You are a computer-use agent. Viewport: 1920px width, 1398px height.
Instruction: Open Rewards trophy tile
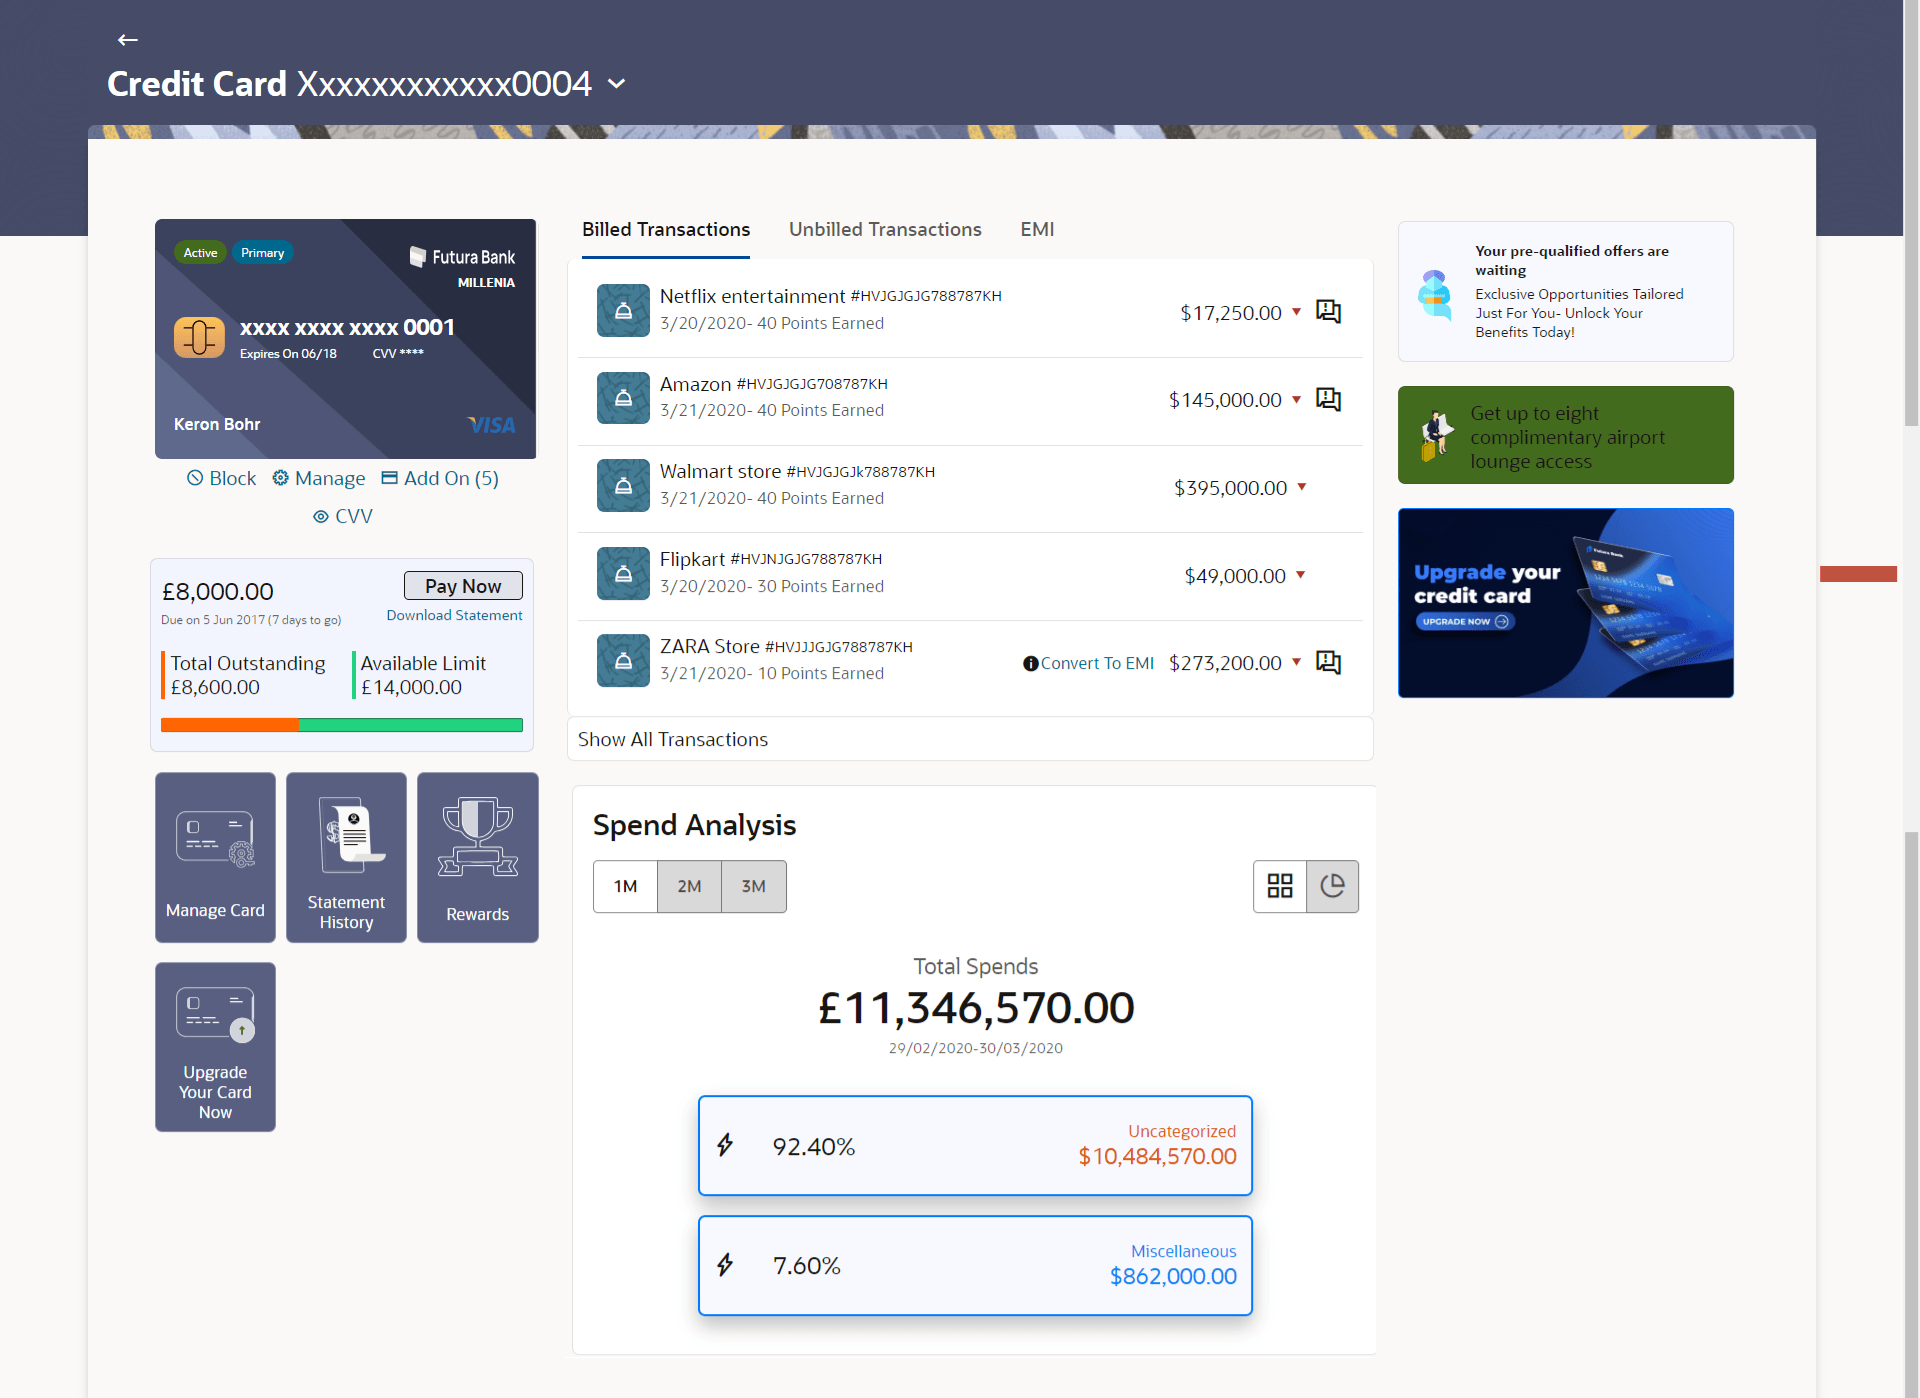click(x=477, y=857)
